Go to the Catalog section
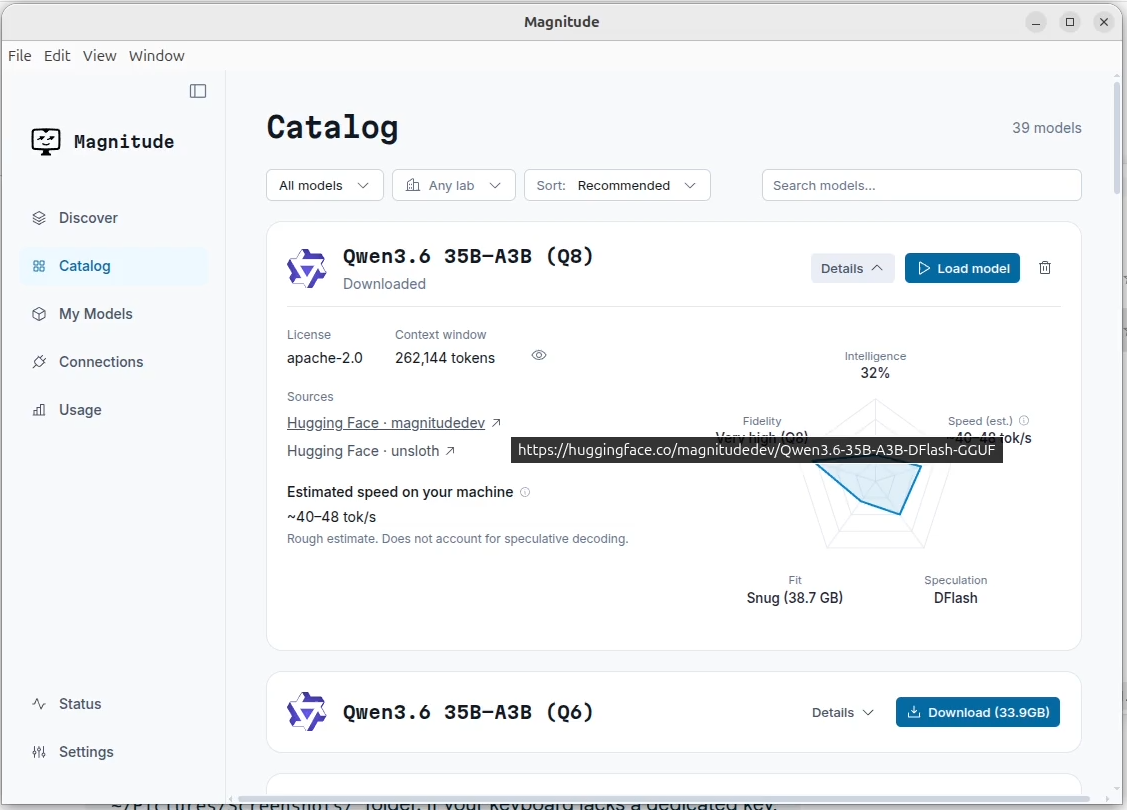Viewport: 1127px width, 810px height. pyautogui.click(x=114, y=266)
